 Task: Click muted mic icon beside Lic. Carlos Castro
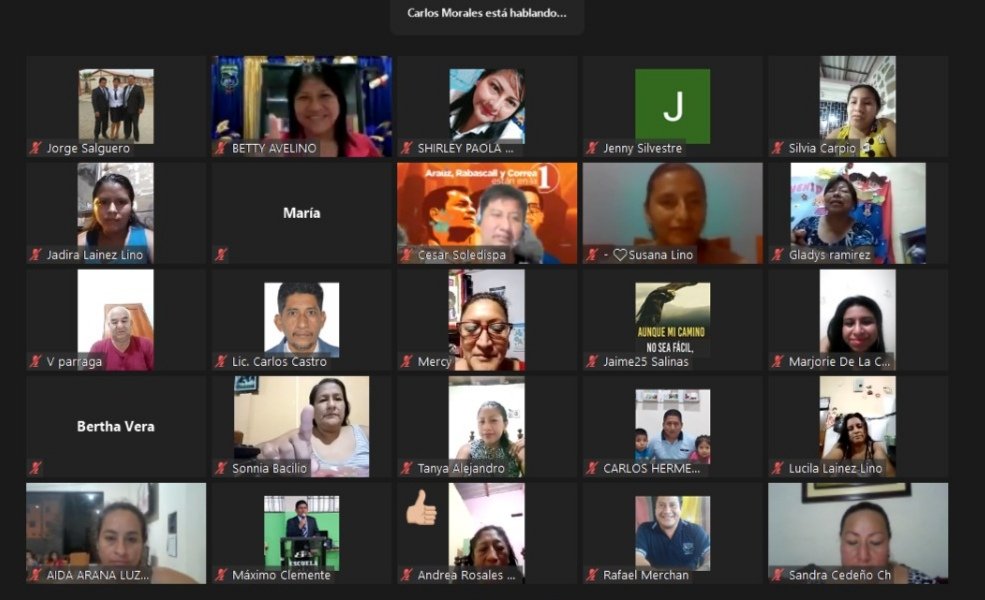[220, 362]
